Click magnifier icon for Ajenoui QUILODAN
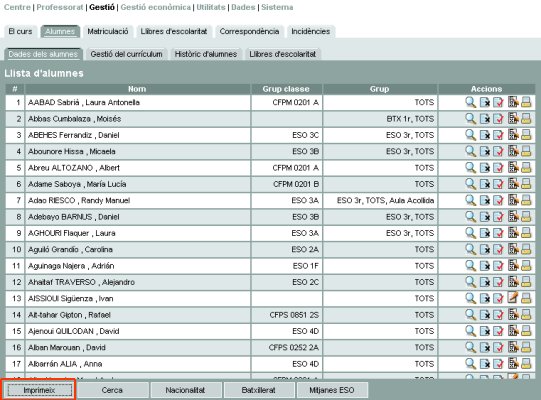 (470, 331)
